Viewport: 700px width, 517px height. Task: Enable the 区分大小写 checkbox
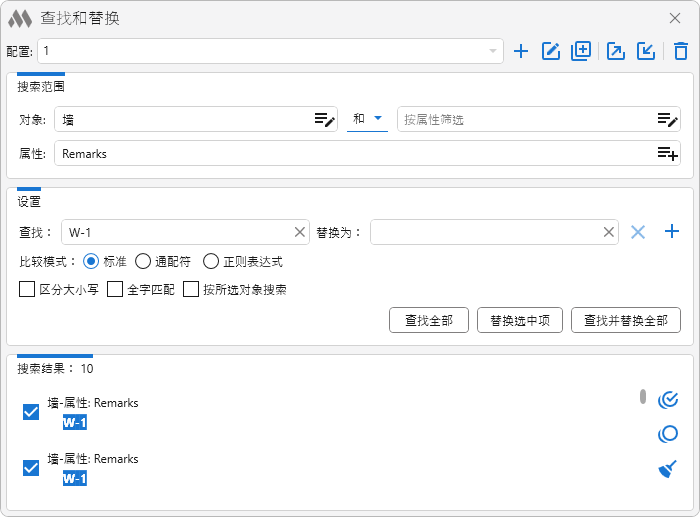[x=27, y=290]
